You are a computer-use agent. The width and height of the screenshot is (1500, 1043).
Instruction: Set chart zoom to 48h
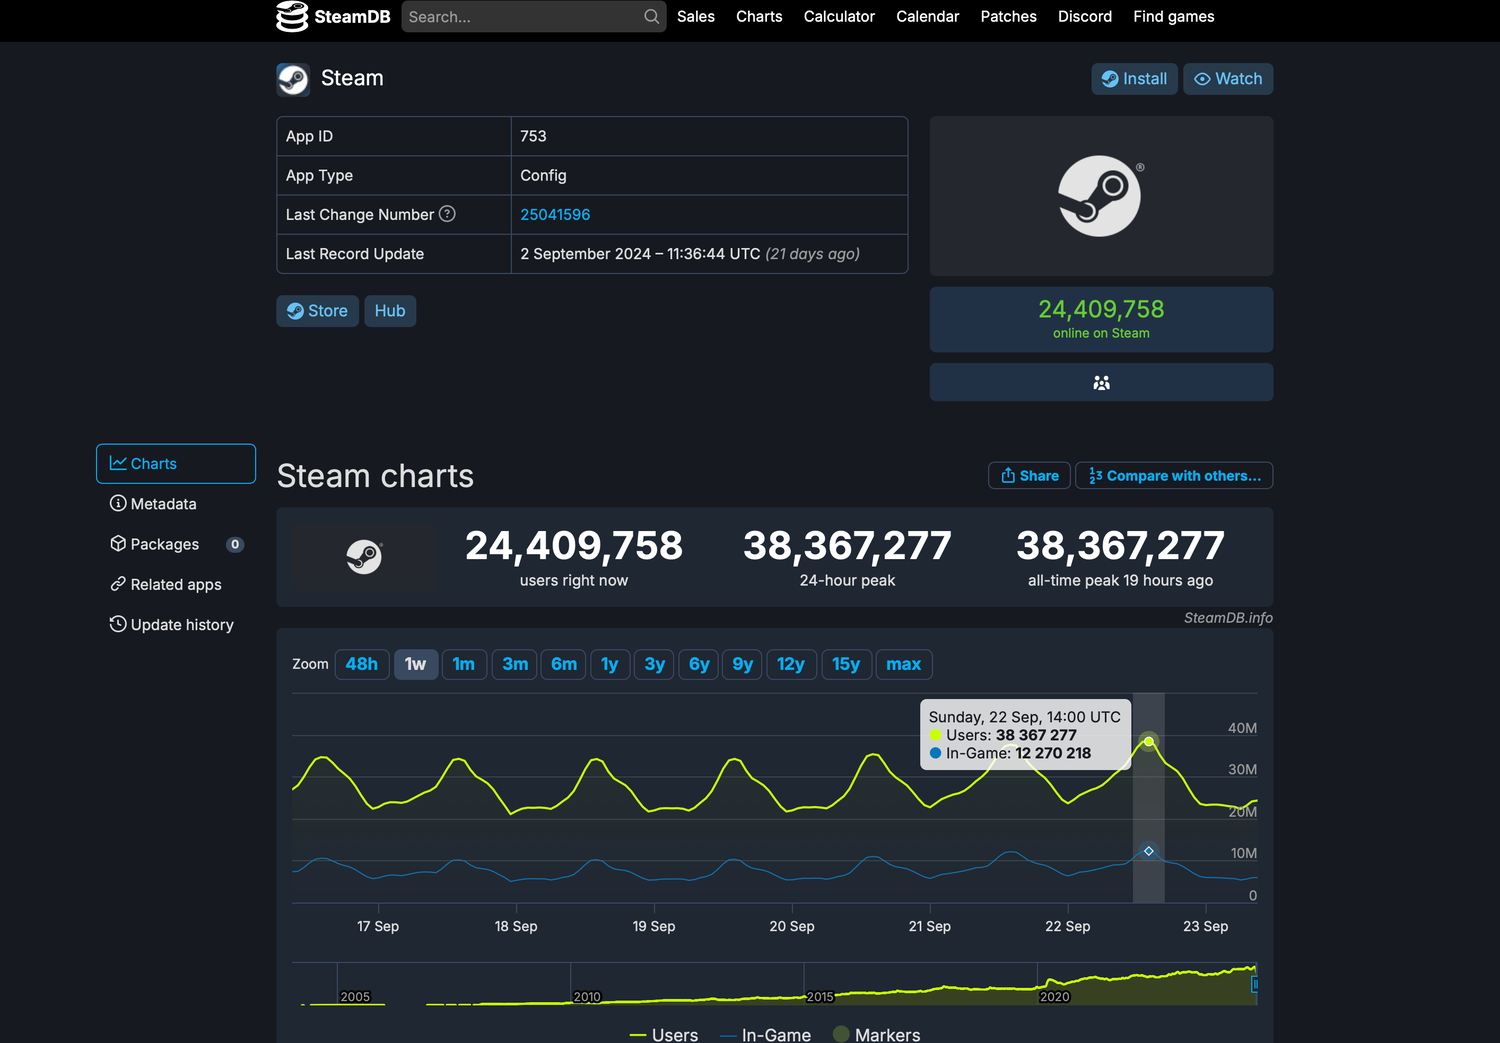click(362, 664)
